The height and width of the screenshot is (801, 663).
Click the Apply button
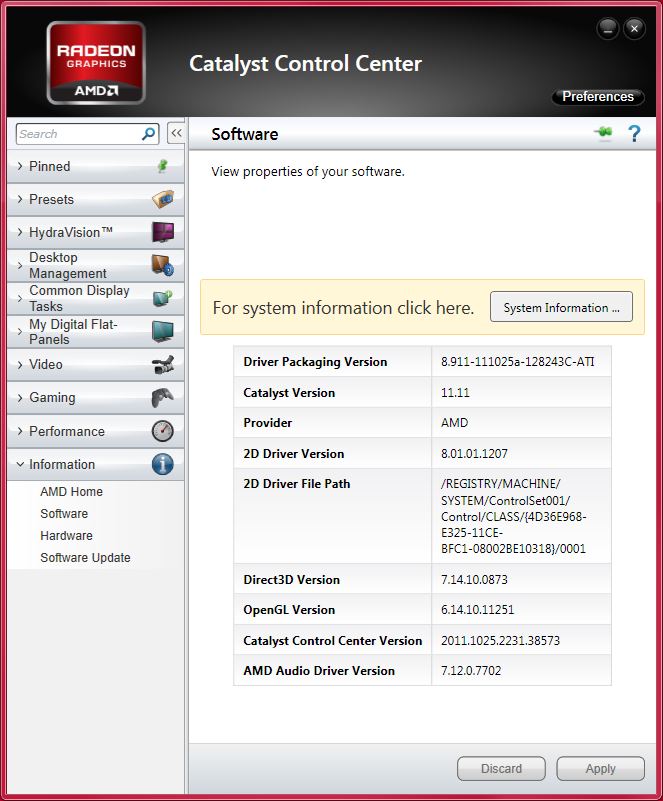[x=600, y=769]
